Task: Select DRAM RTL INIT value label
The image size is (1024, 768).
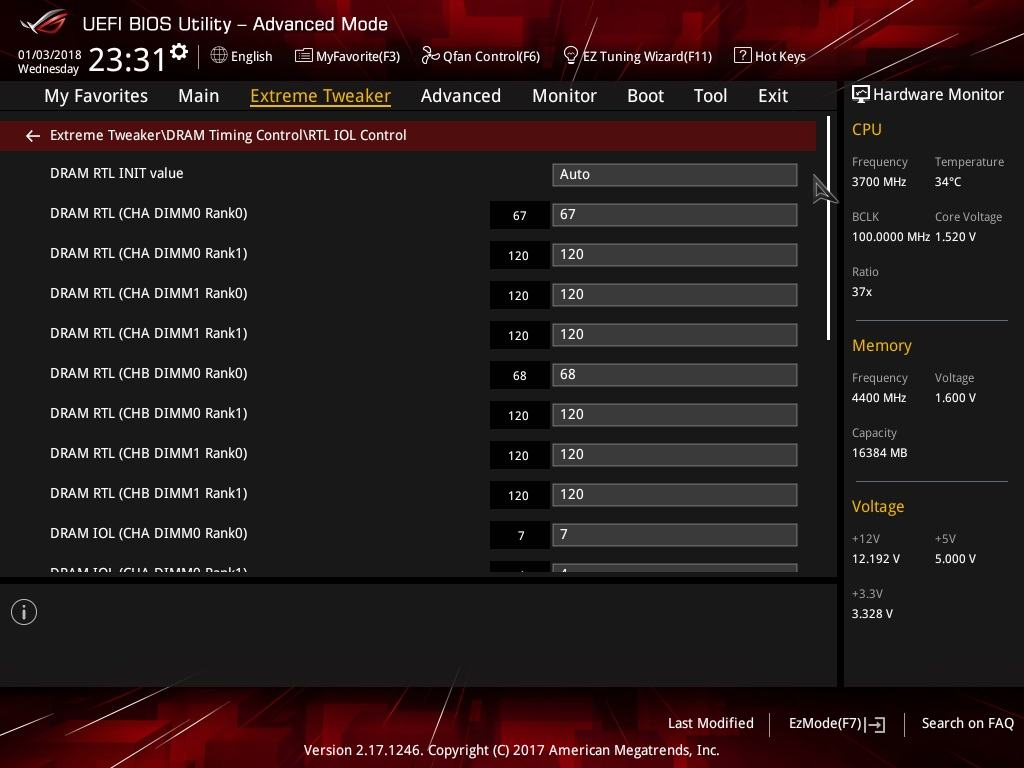Action: tap(117, 173)
